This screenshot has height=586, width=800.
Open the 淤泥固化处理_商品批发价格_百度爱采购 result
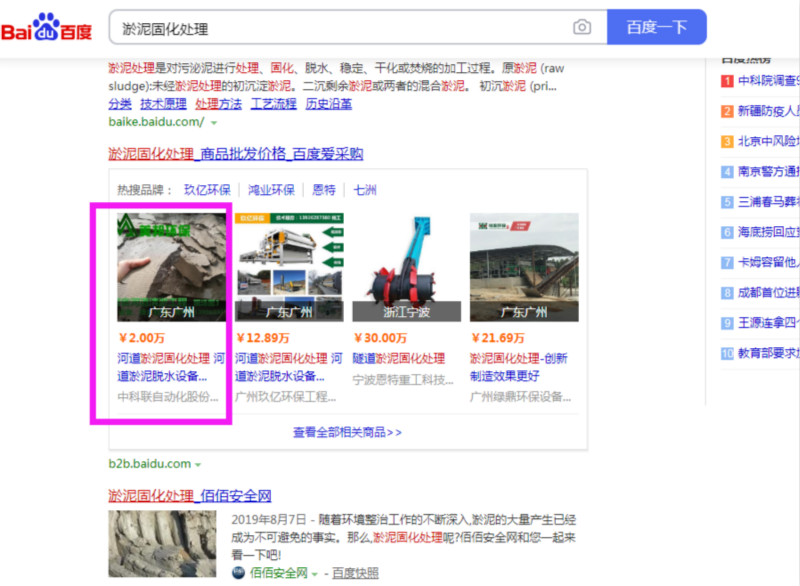(236, 154)
